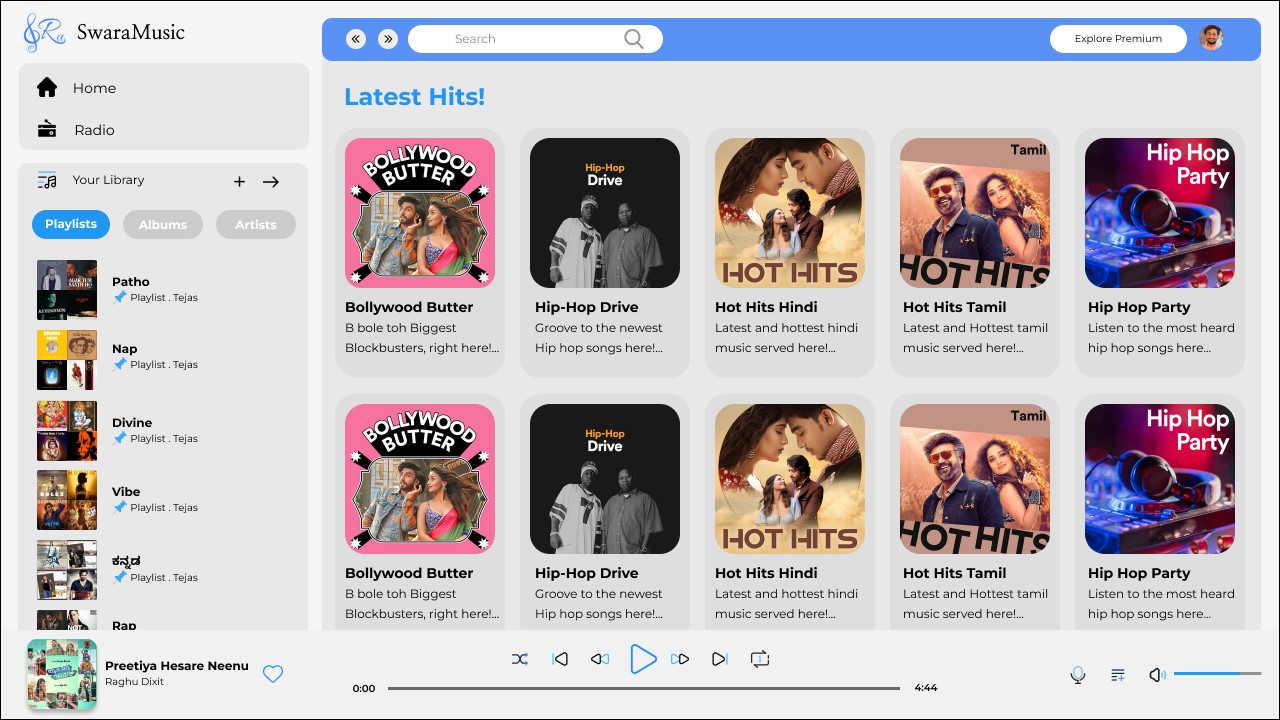Open second-row Hot Hits Tamil cover

975,479
